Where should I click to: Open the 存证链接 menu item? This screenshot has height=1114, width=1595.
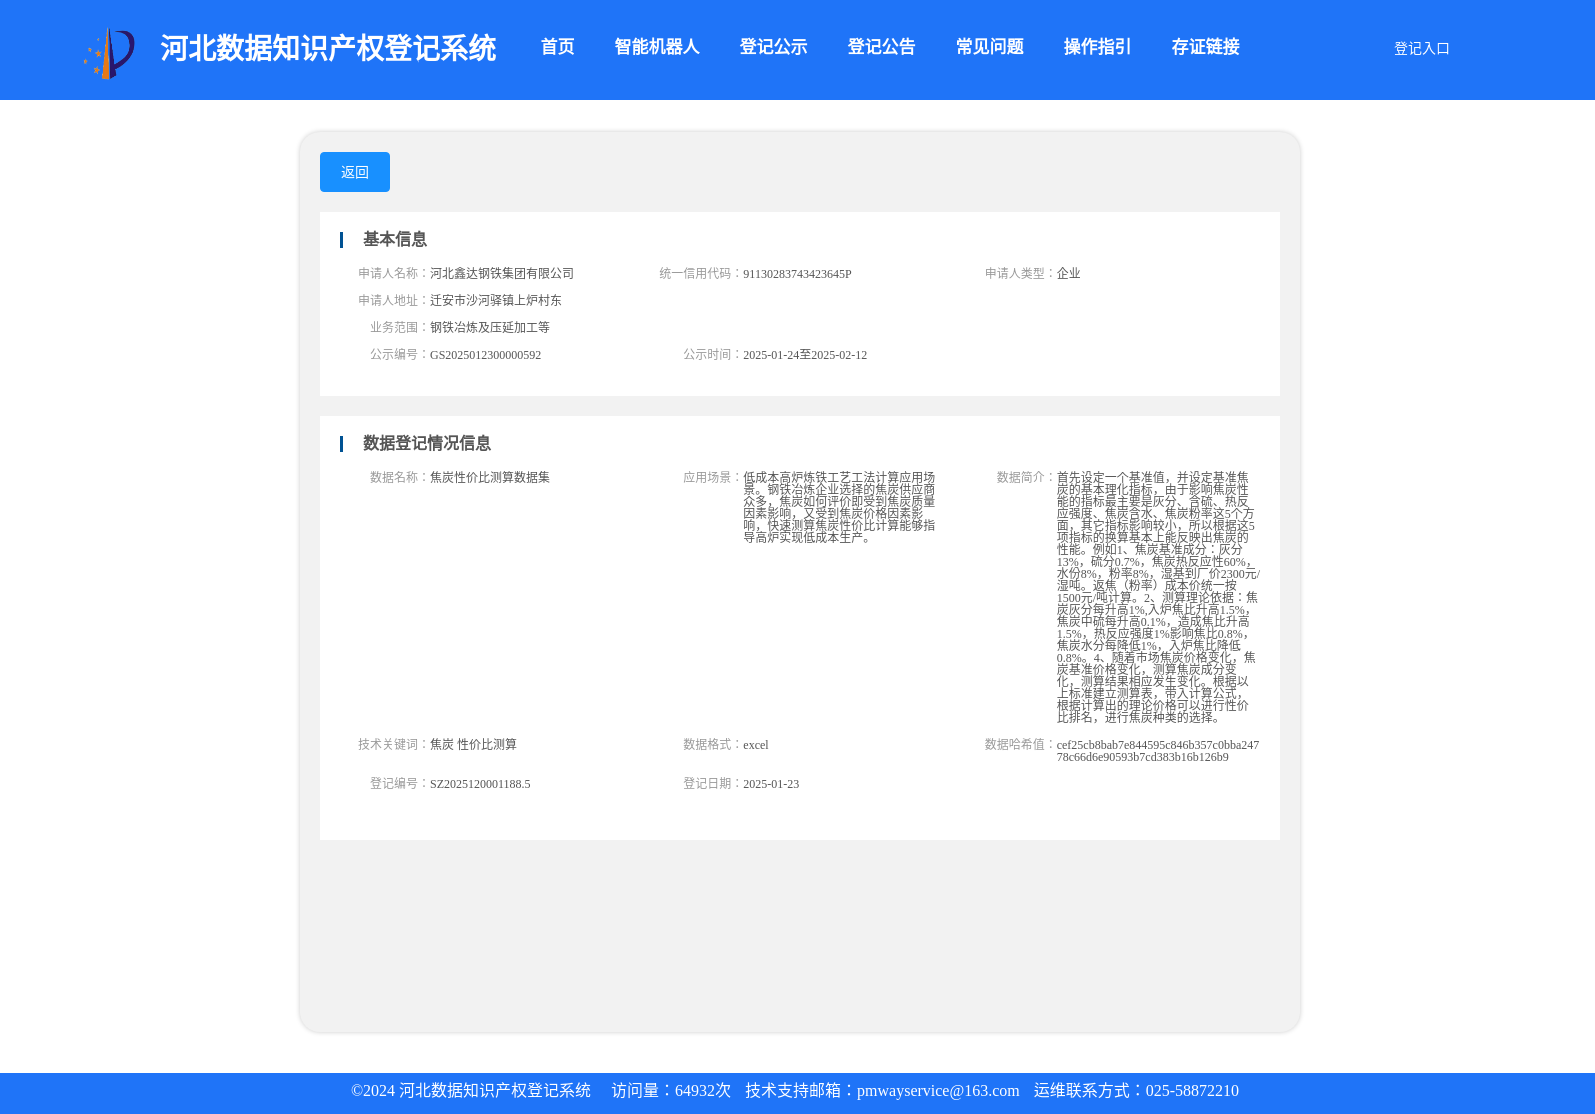coord(1206,47)
